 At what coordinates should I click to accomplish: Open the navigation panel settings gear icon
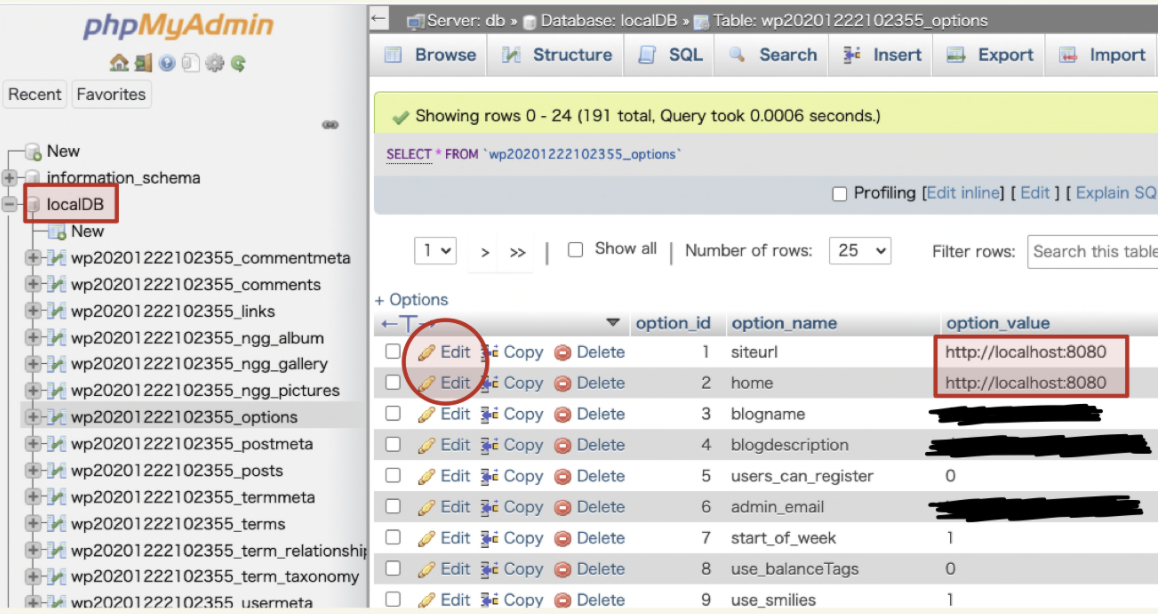tap(214, 64)
